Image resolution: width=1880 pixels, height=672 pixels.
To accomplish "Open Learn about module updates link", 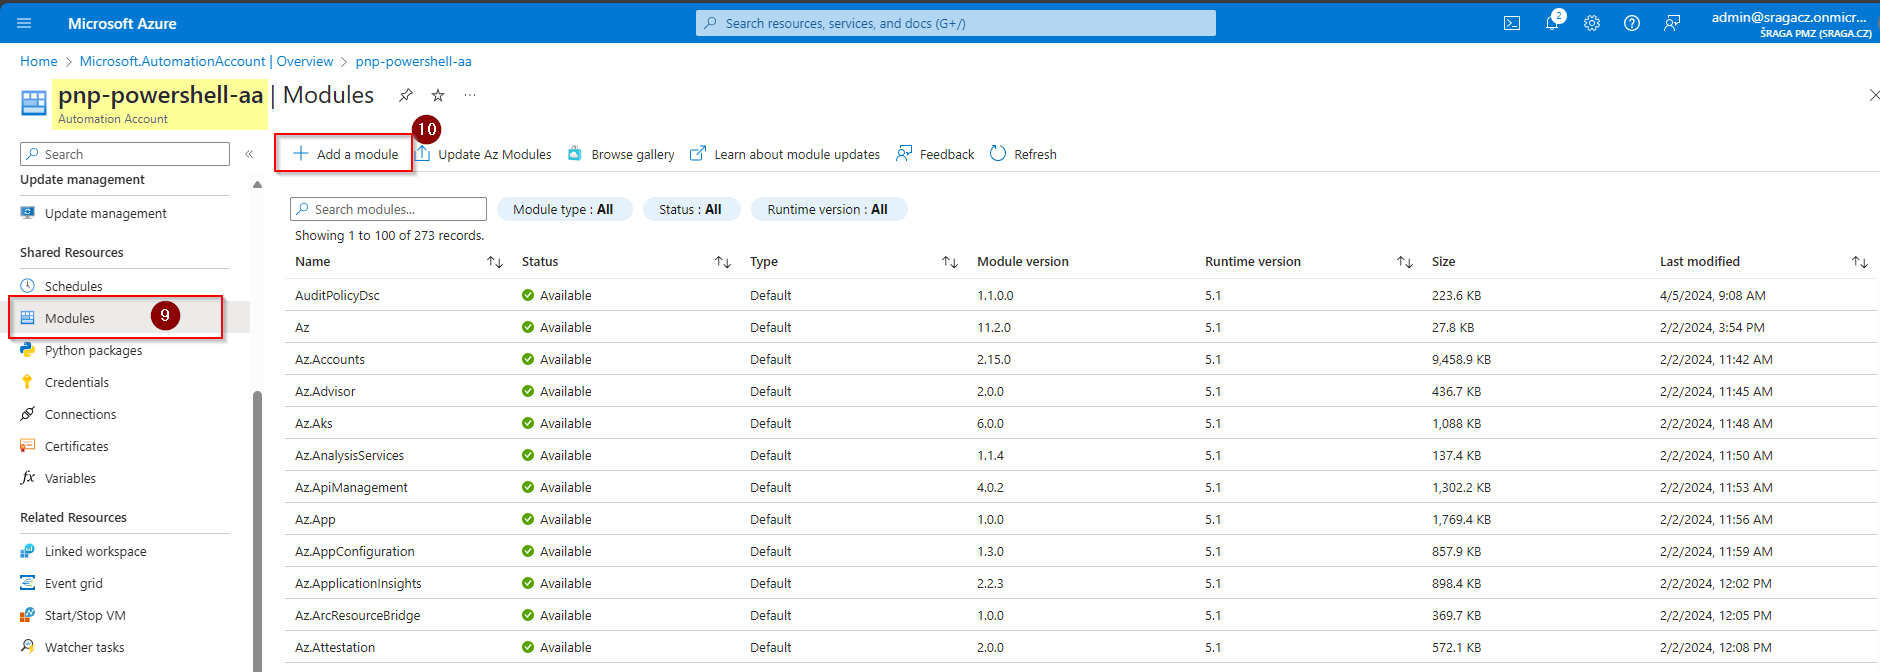I will 785,154.
